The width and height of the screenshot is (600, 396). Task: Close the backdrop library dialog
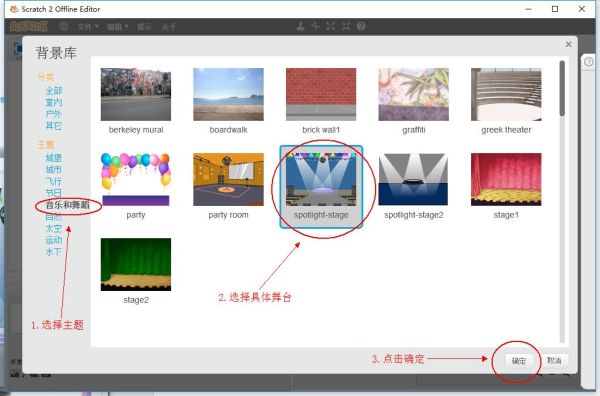coord(569,44)
